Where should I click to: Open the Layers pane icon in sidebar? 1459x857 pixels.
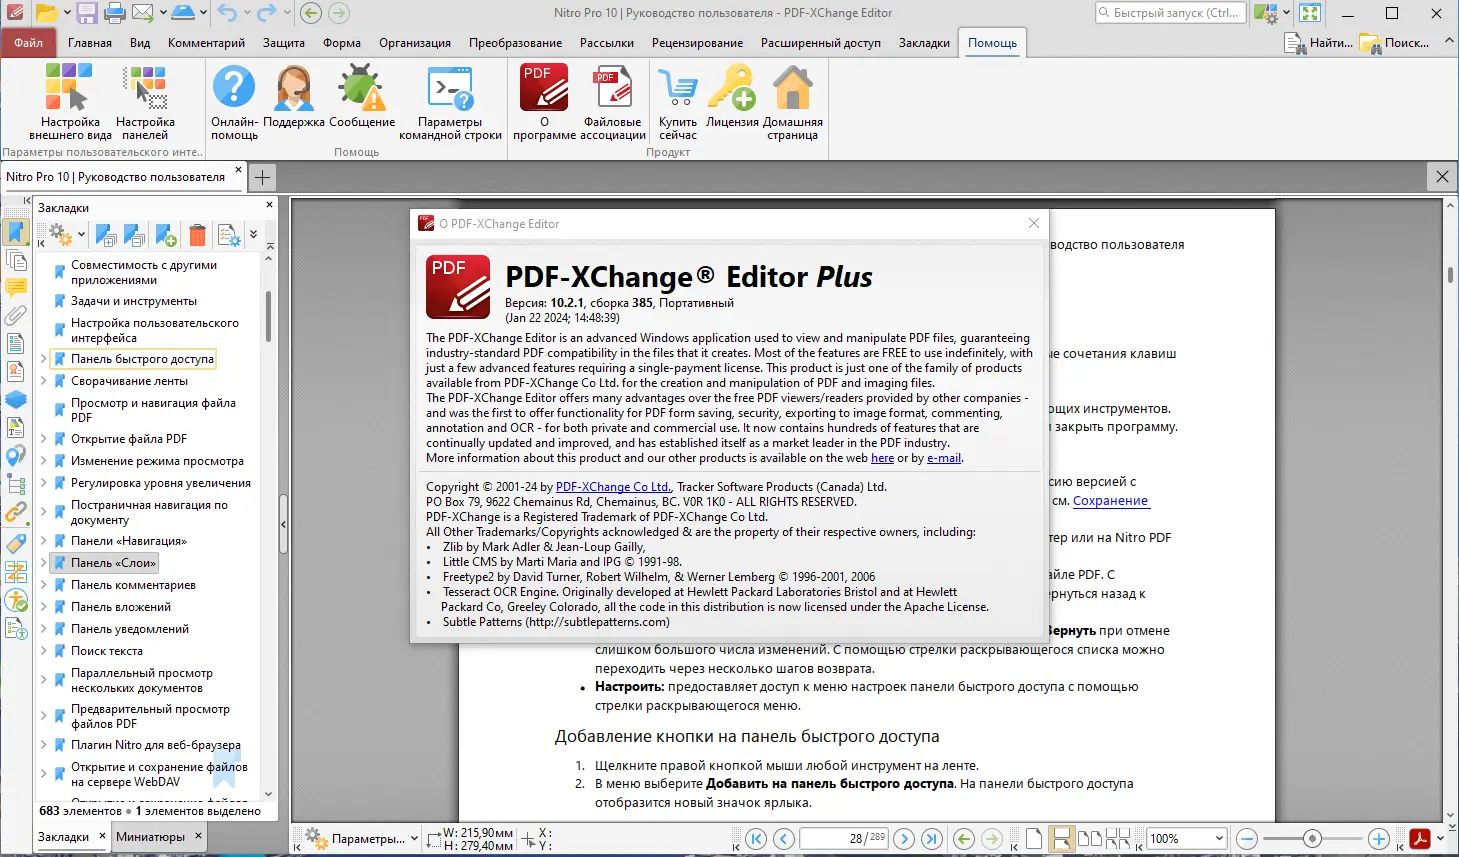coord(16,399)
